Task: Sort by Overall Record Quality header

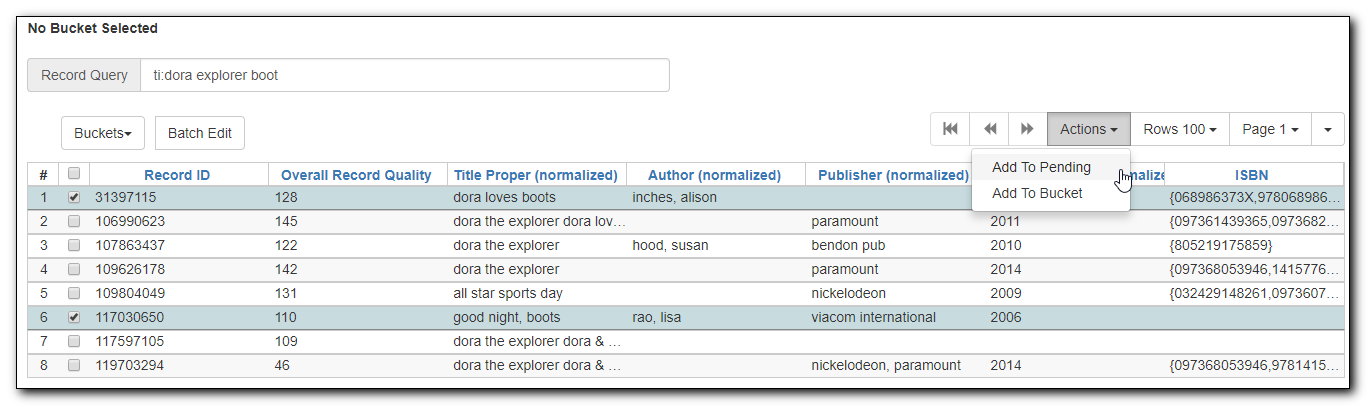Action: coord(356,175)
